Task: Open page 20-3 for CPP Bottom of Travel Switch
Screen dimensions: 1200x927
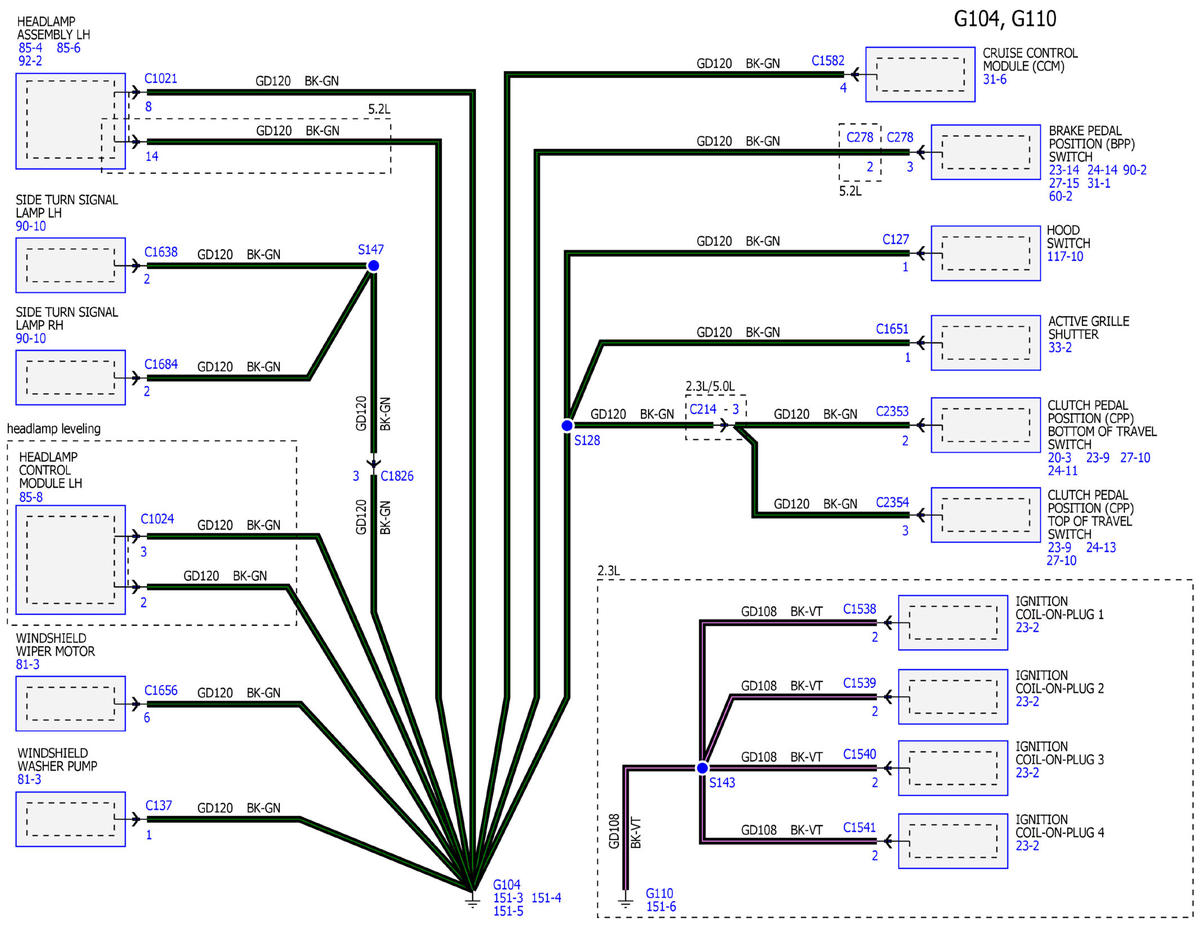Action: [x=1060, y=457]
